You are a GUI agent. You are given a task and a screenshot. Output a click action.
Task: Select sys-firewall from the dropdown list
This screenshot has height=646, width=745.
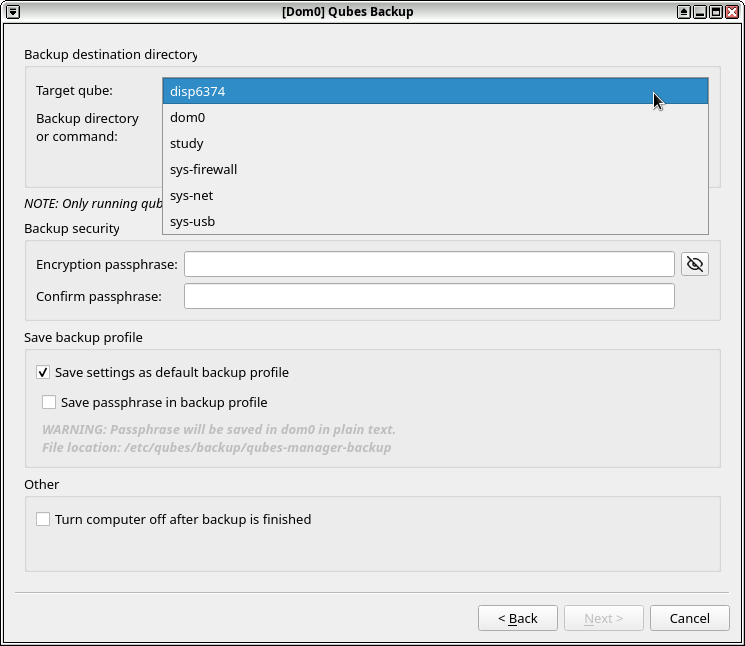435,170
